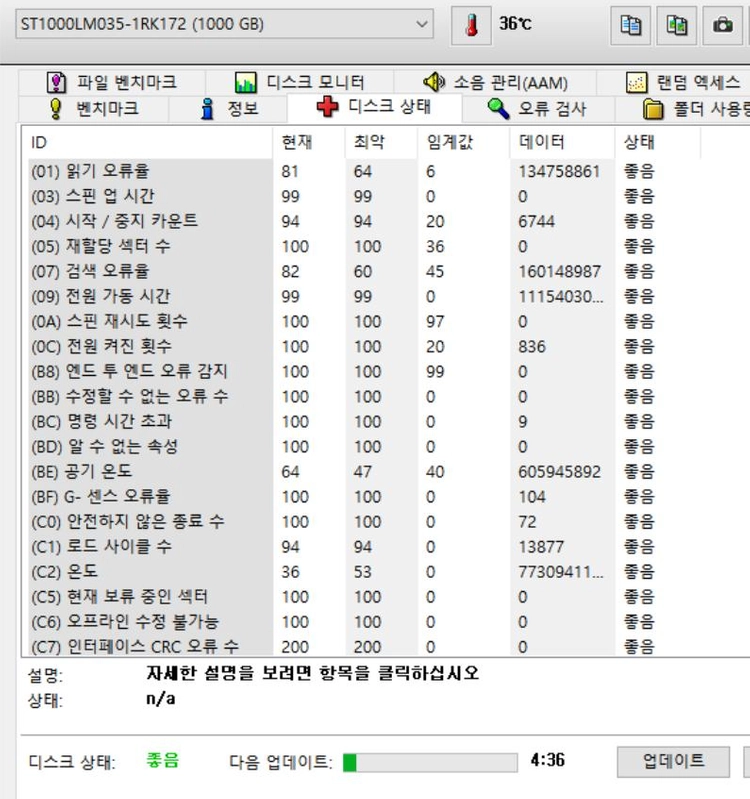Click the 상태 column header
Viewport: 750px width, 799px height.
[x=658, y=143]
